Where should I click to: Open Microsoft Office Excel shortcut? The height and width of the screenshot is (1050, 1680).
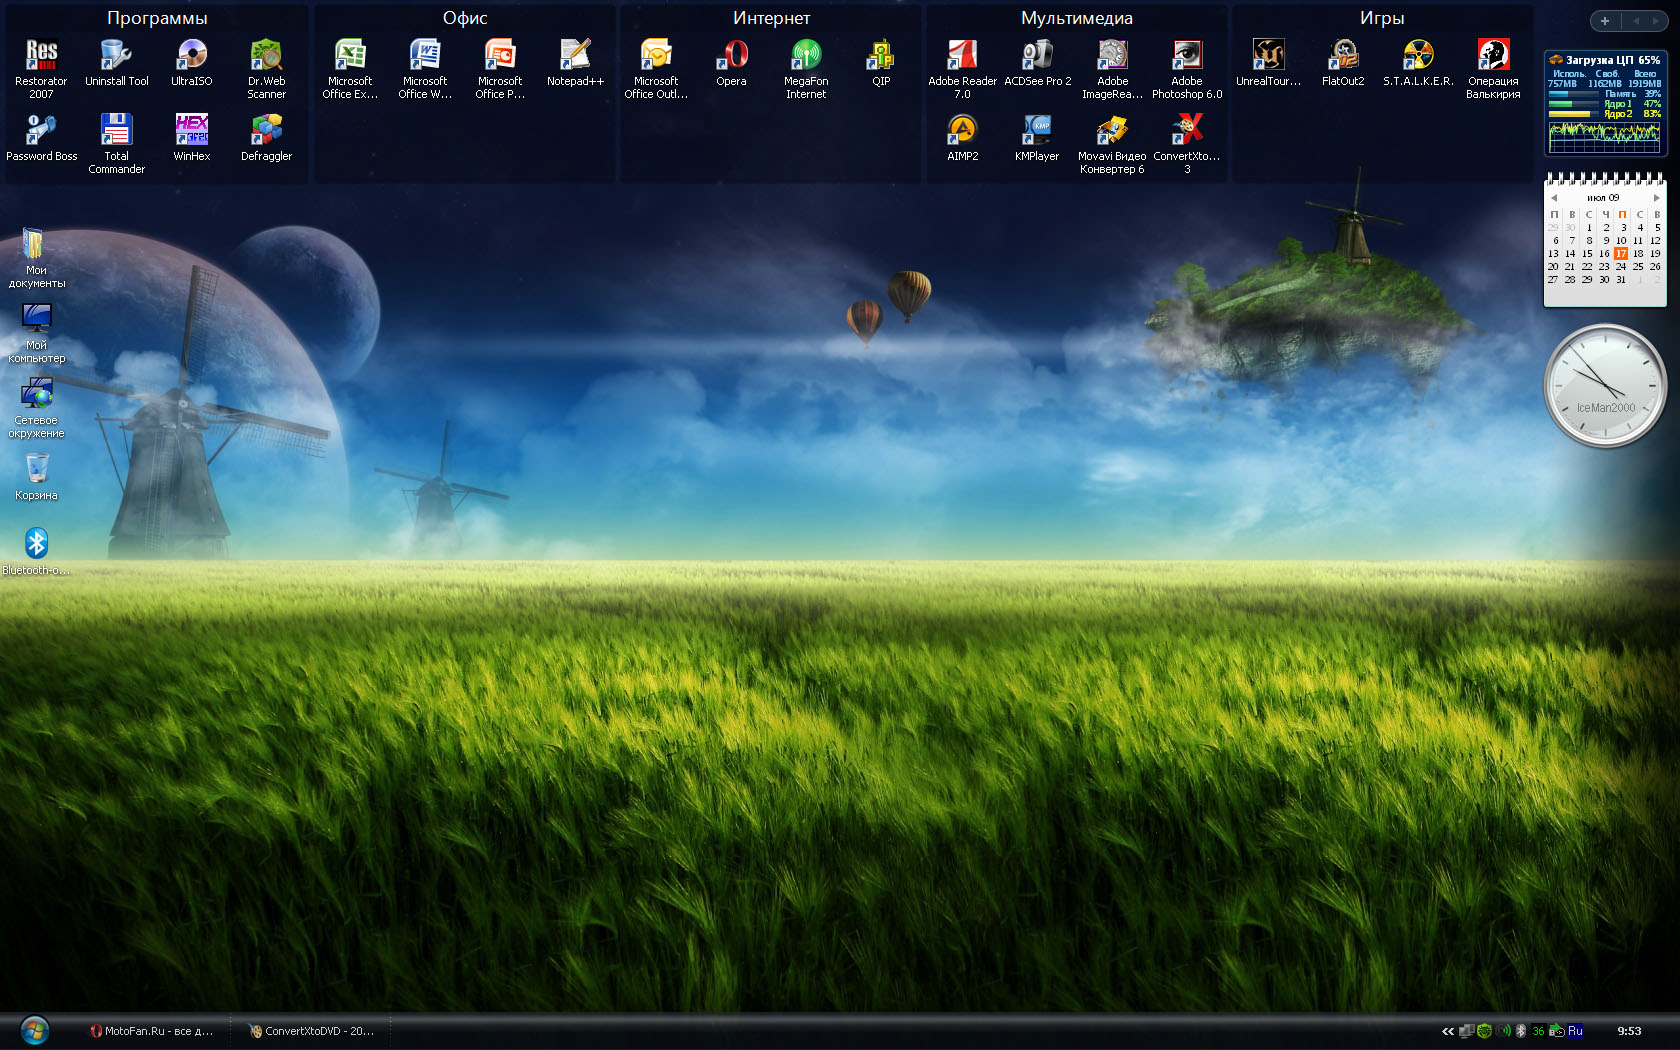pos(350,68)
